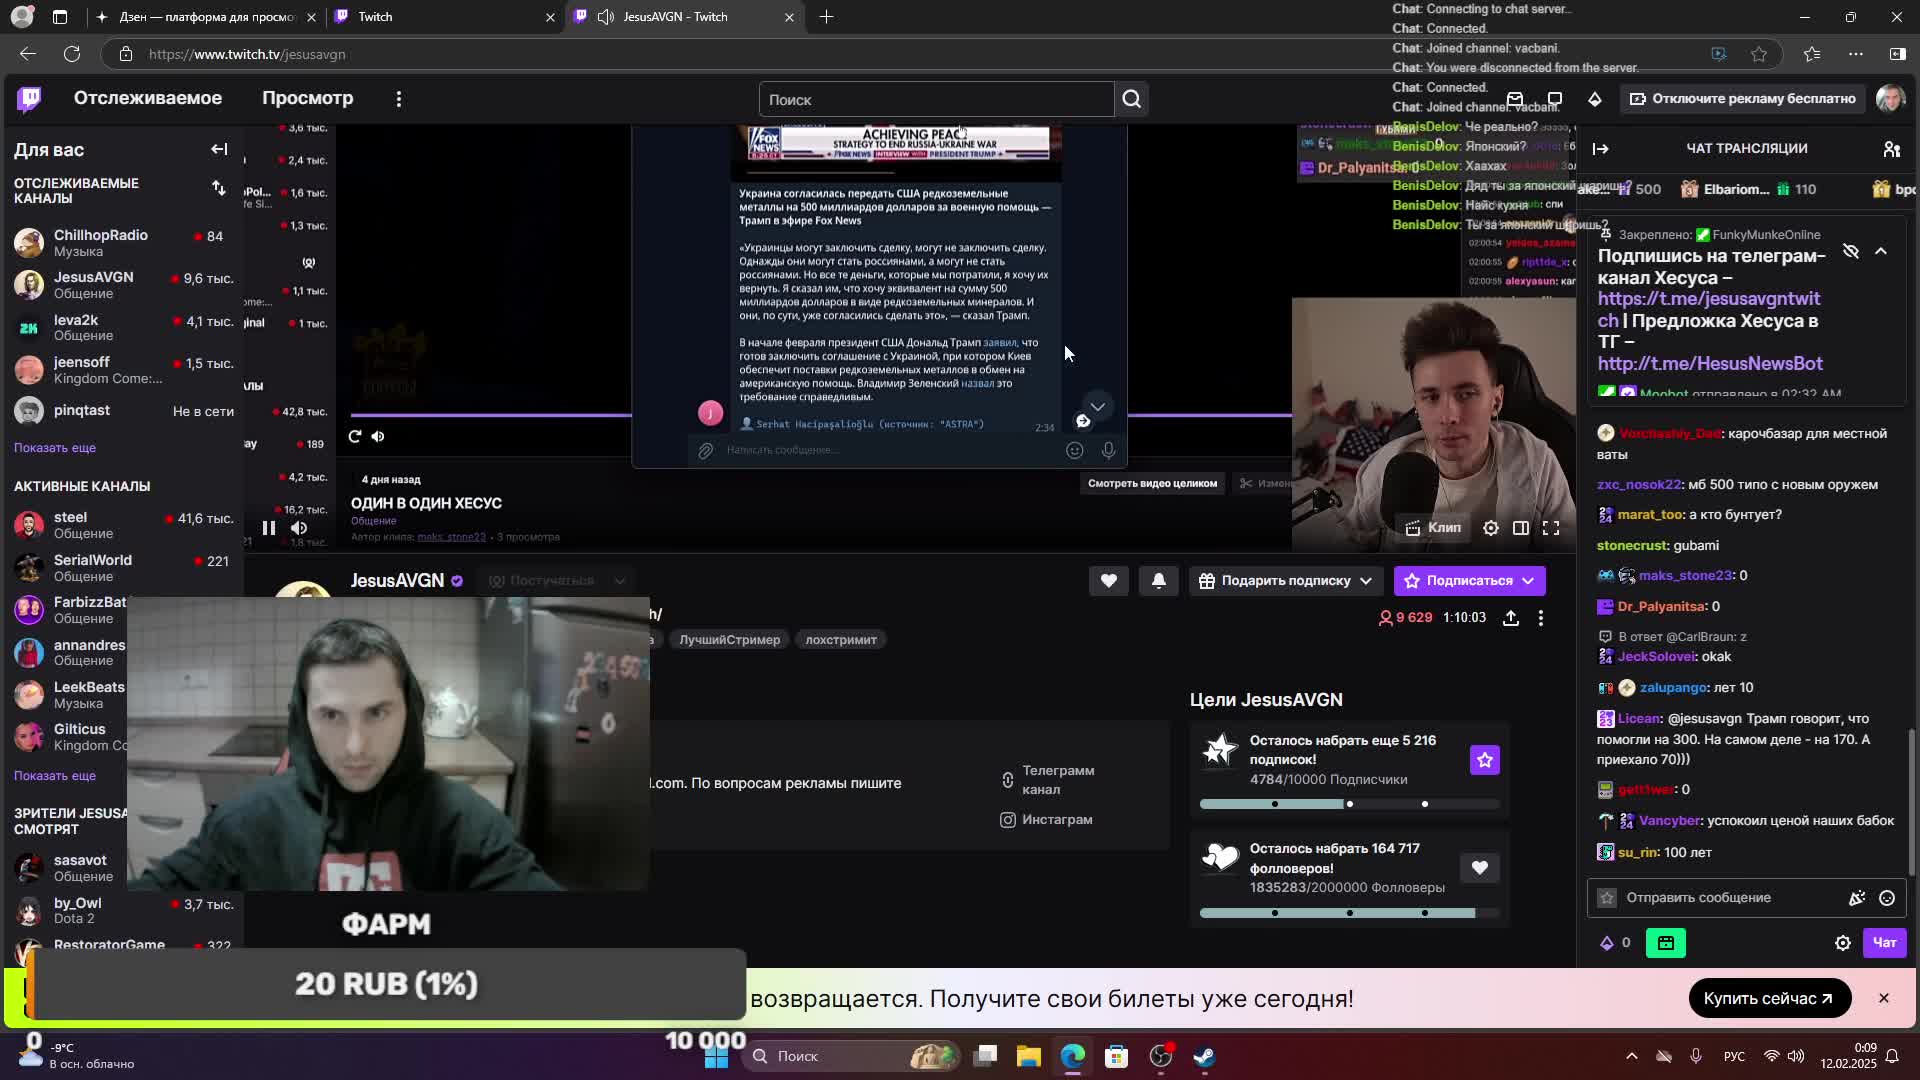Open the Подписаться dropdown

[x=1470, y=581]
